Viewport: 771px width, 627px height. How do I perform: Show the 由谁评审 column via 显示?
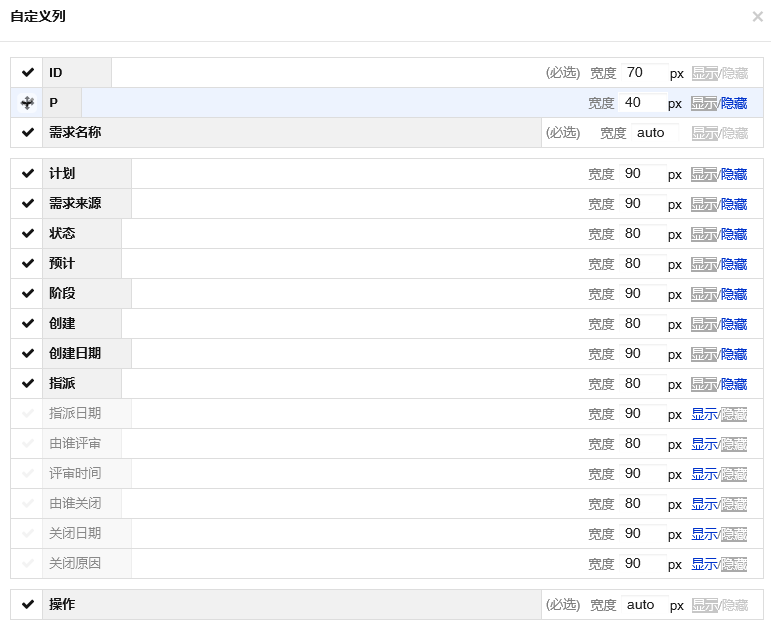(705, 444)
